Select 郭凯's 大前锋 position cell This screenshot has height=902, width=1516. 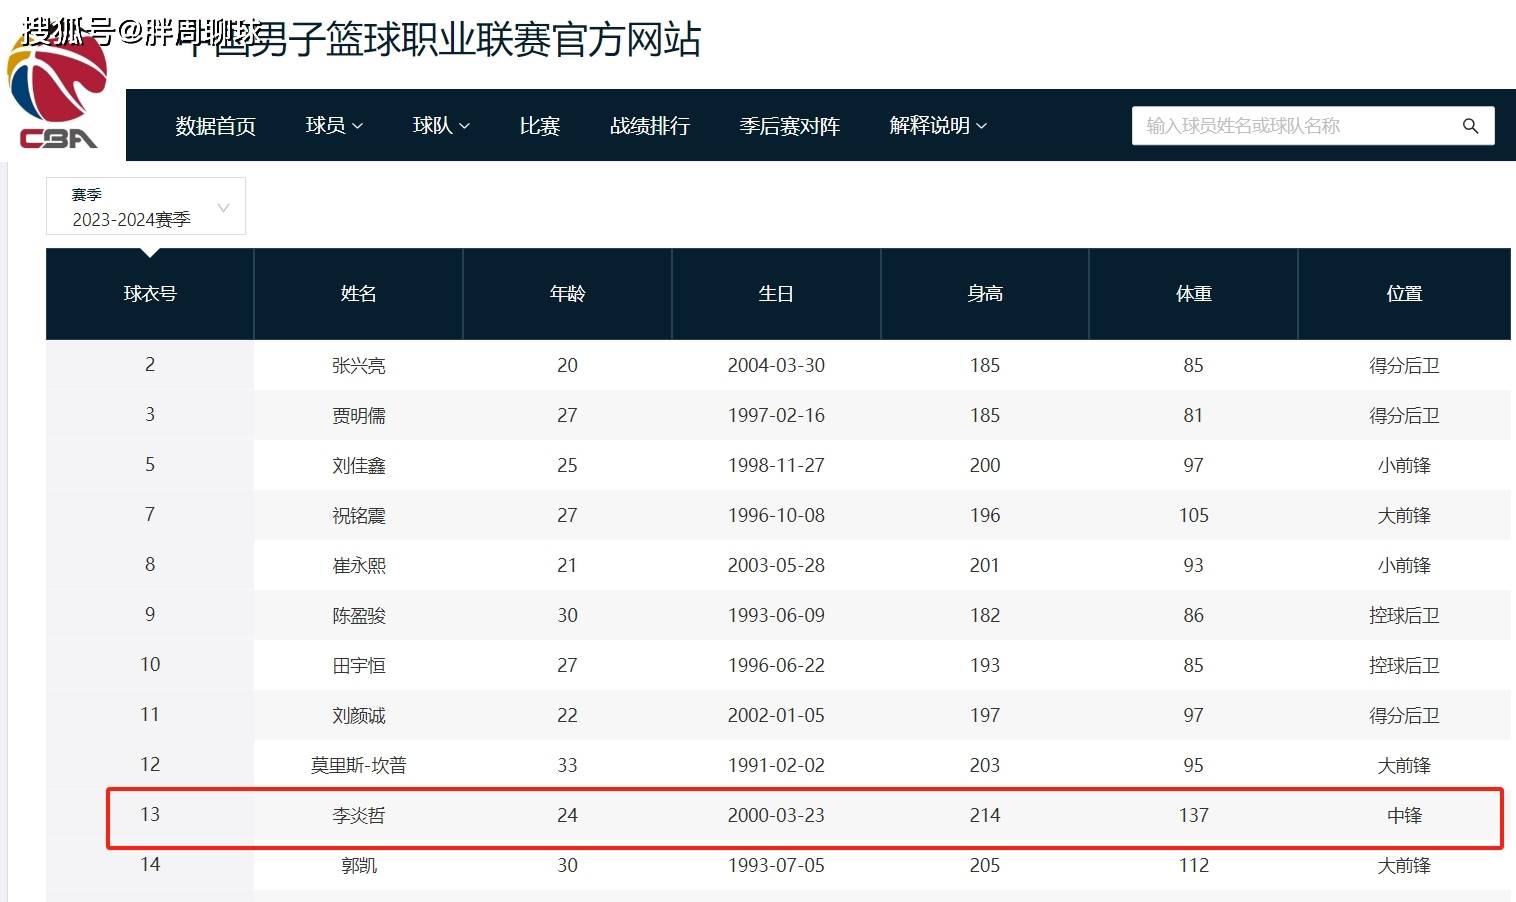click(x=1404, y=866)
